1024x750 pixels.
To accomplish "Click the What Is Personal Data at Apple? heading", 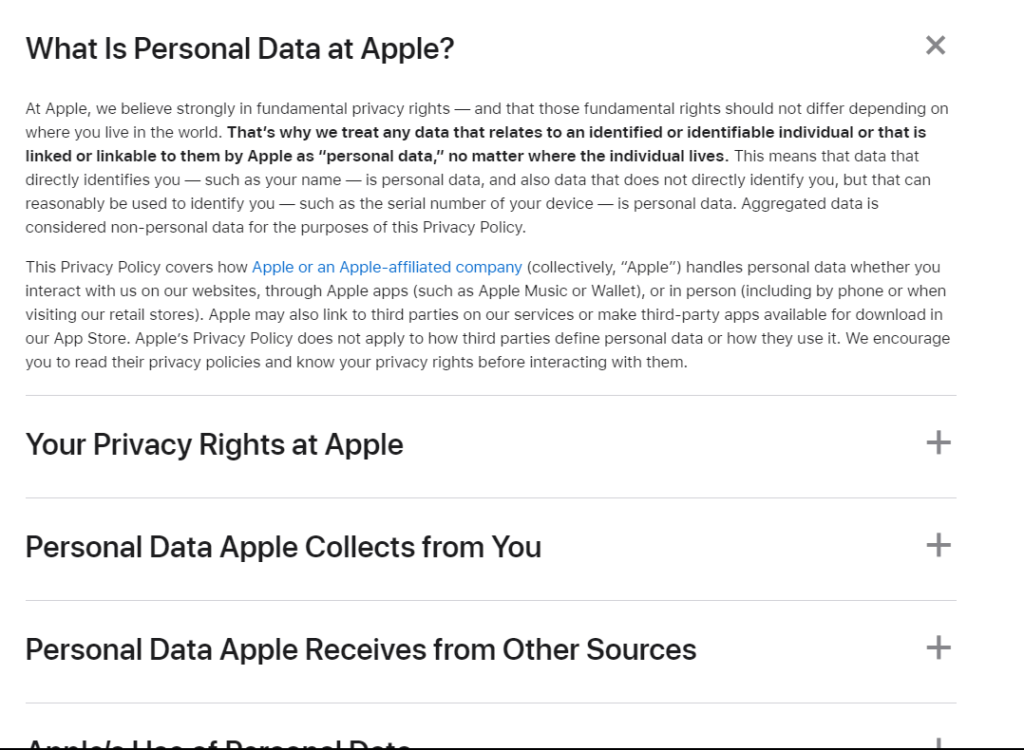I will tap(240, 48).
